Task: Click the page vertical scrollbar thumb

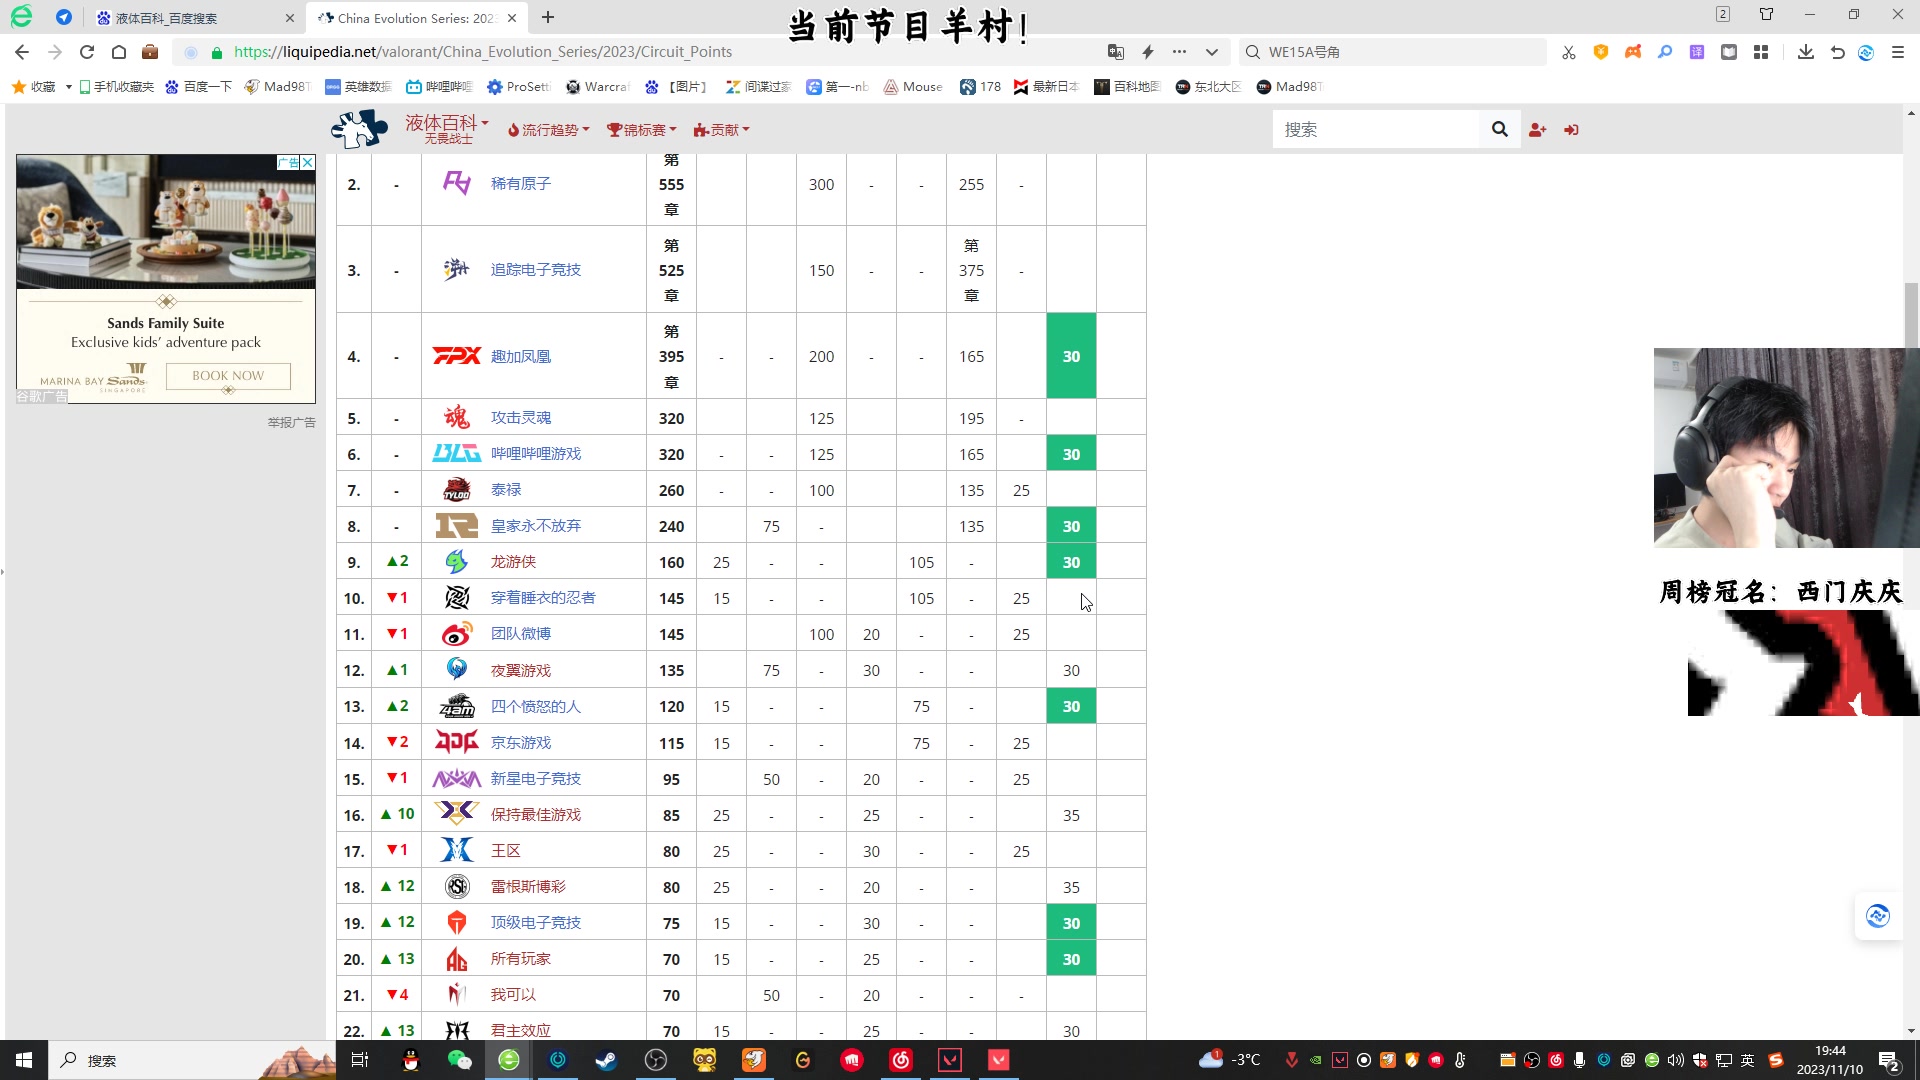Action: 1911,316
